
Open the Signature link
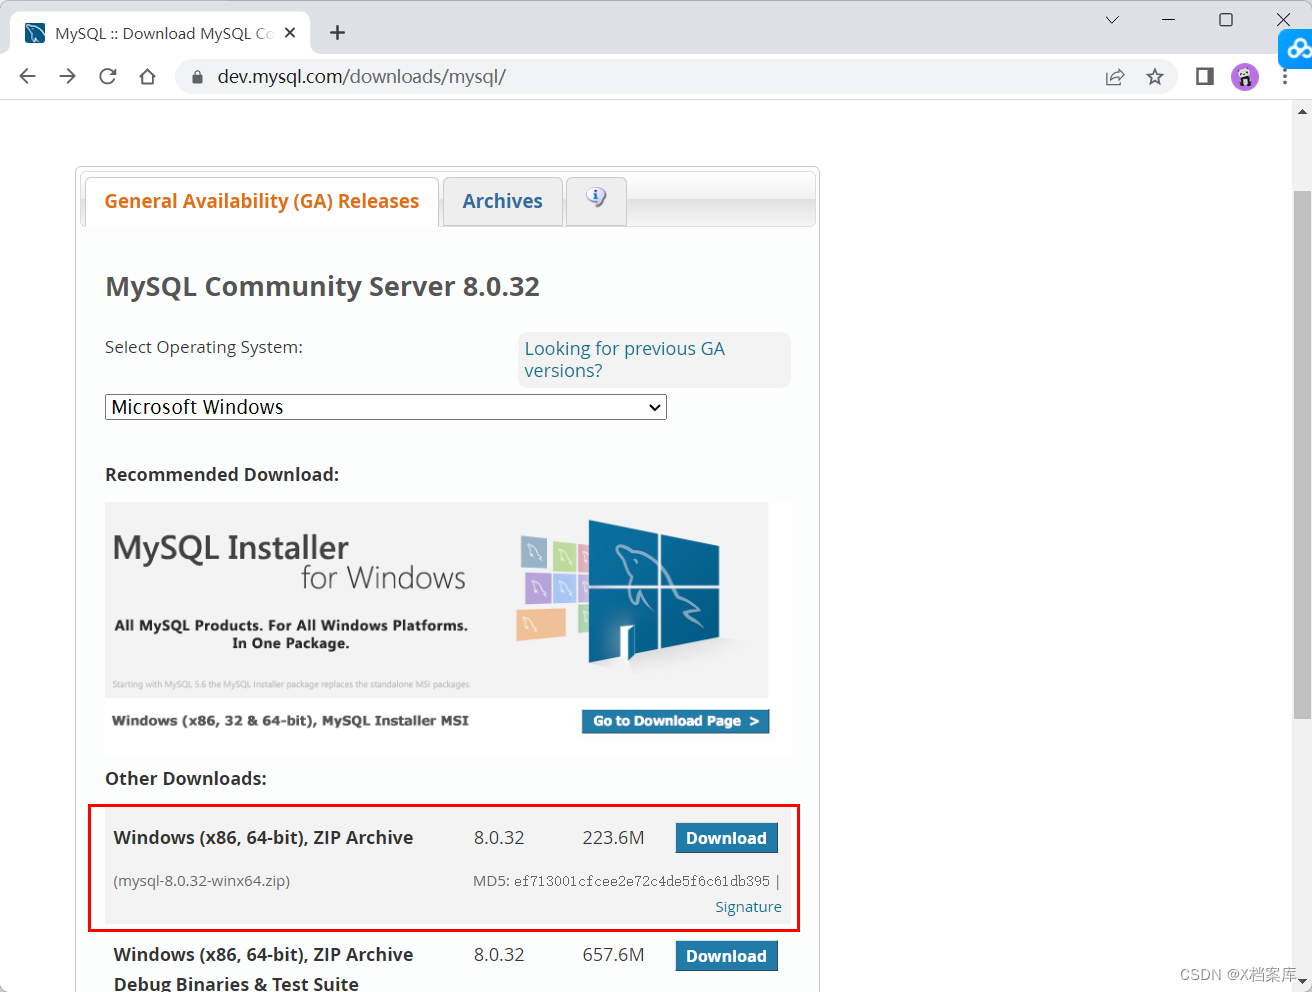click(748, 907)
